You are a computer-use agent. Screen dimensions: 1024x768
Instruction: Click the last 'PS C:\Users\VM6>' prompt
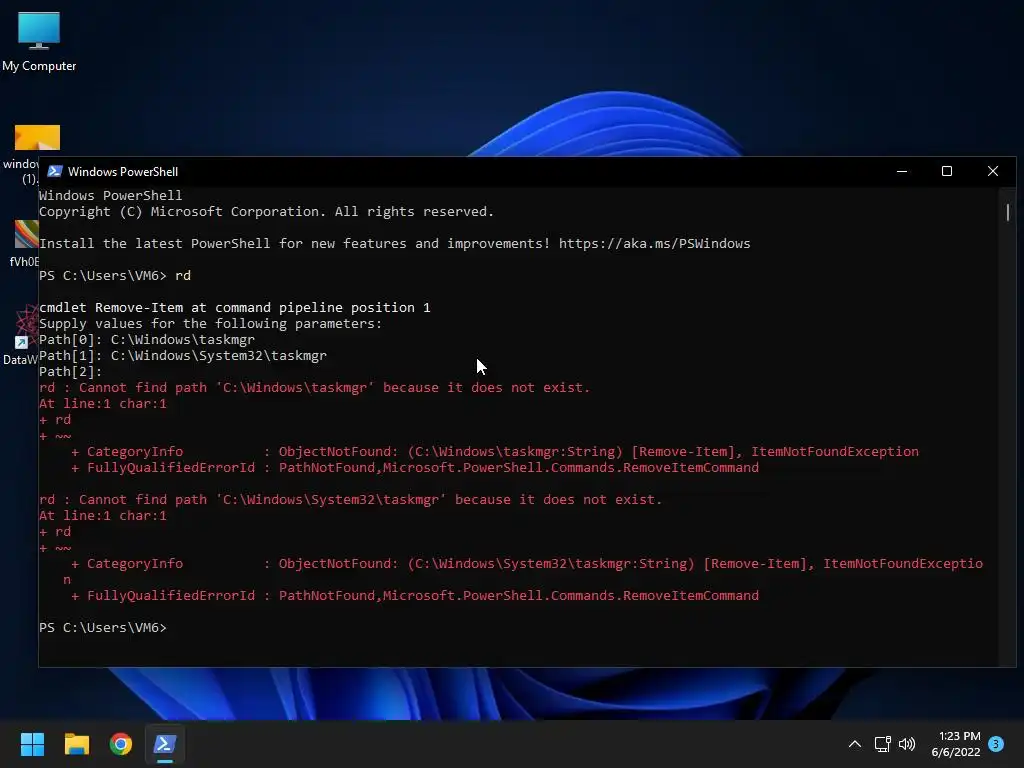103,628
